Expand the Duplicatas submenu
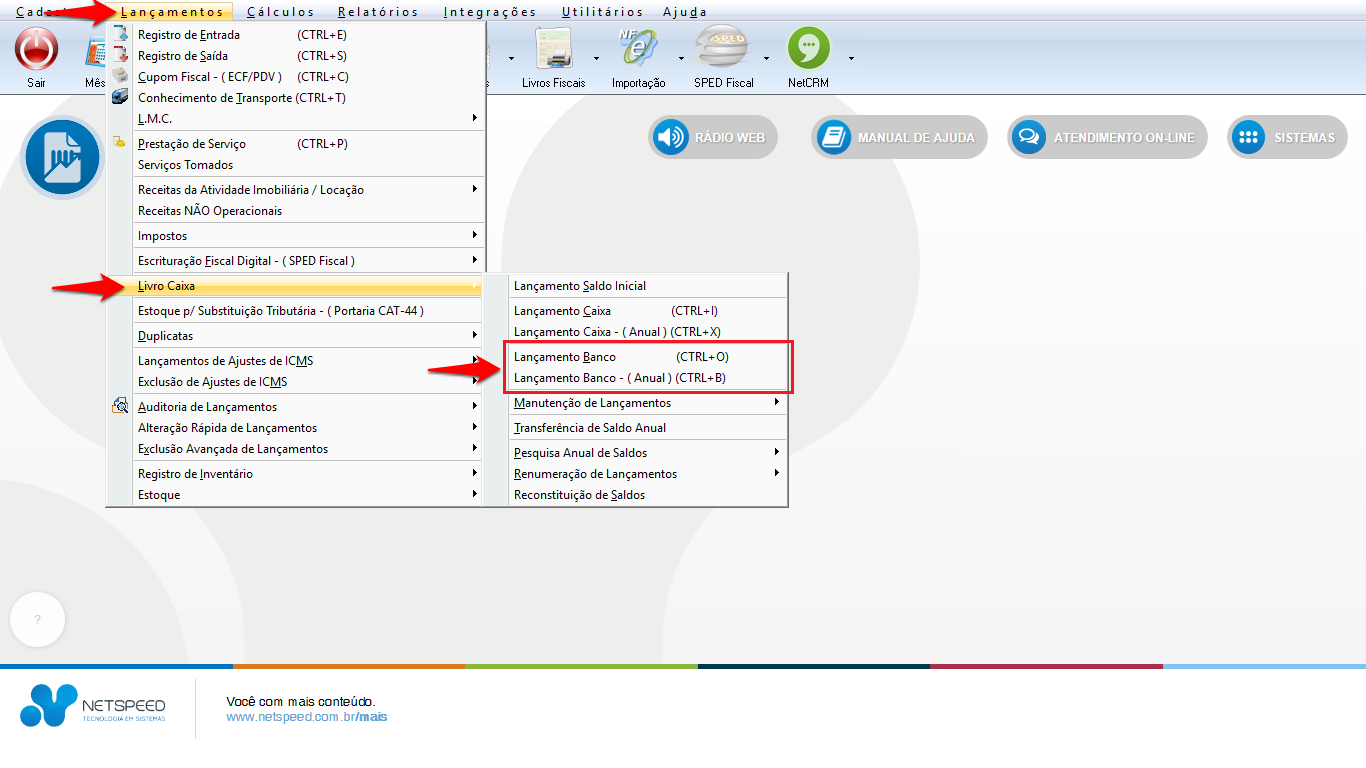The image size is (1366, 768). (475, 335)
